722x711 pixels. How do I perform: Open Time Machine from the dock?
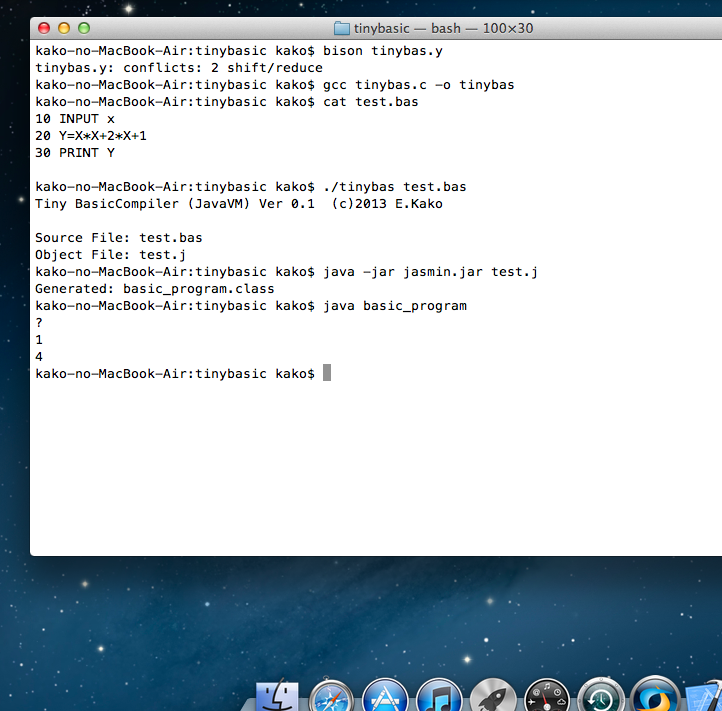tap(601, 697)
